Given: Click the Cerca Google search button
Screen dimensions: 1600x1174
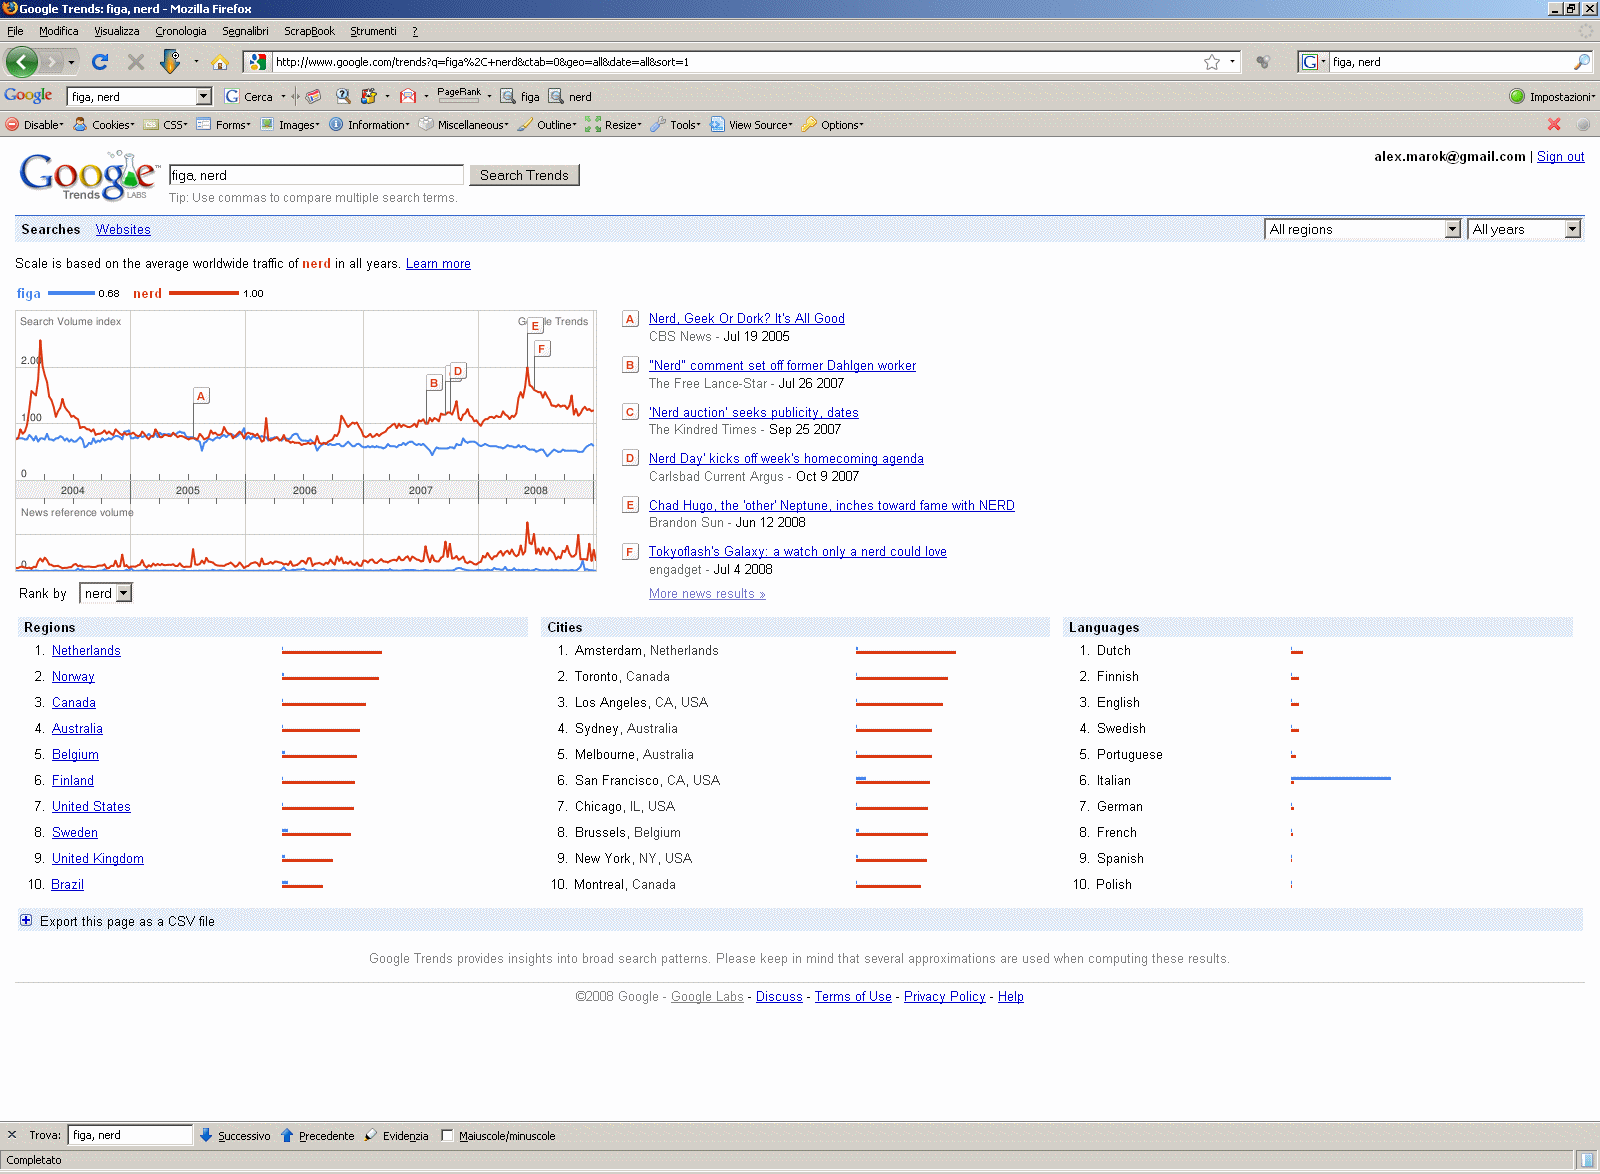Looking at the screenshot, I should tap(249, 97).
